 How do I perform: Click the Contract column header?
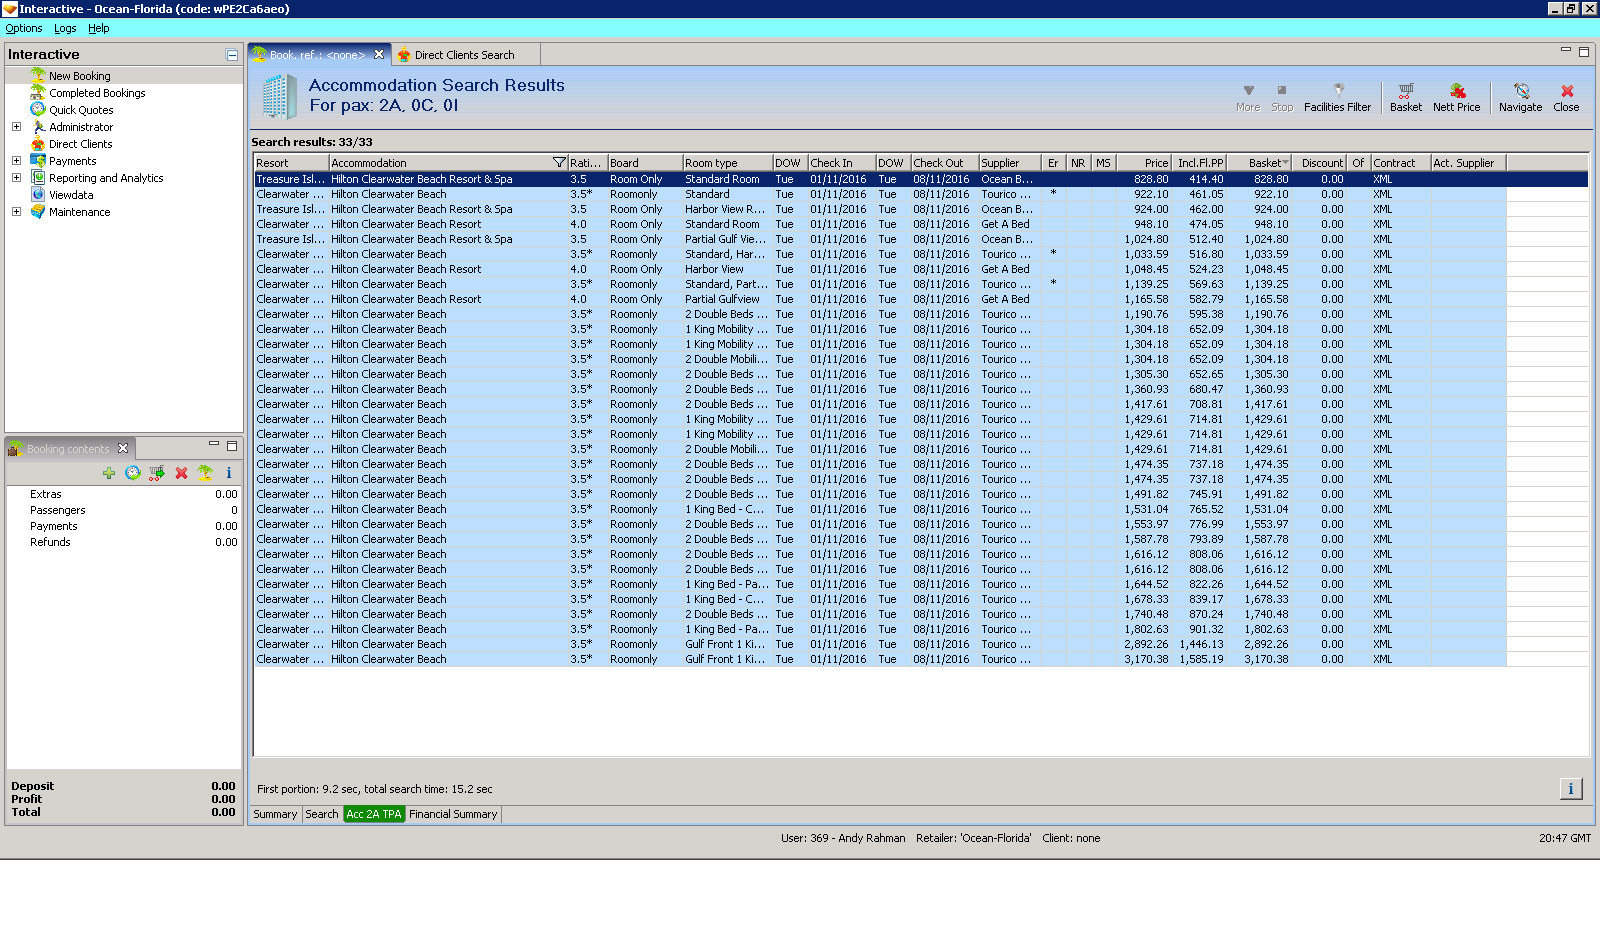tap(1401, 163)
